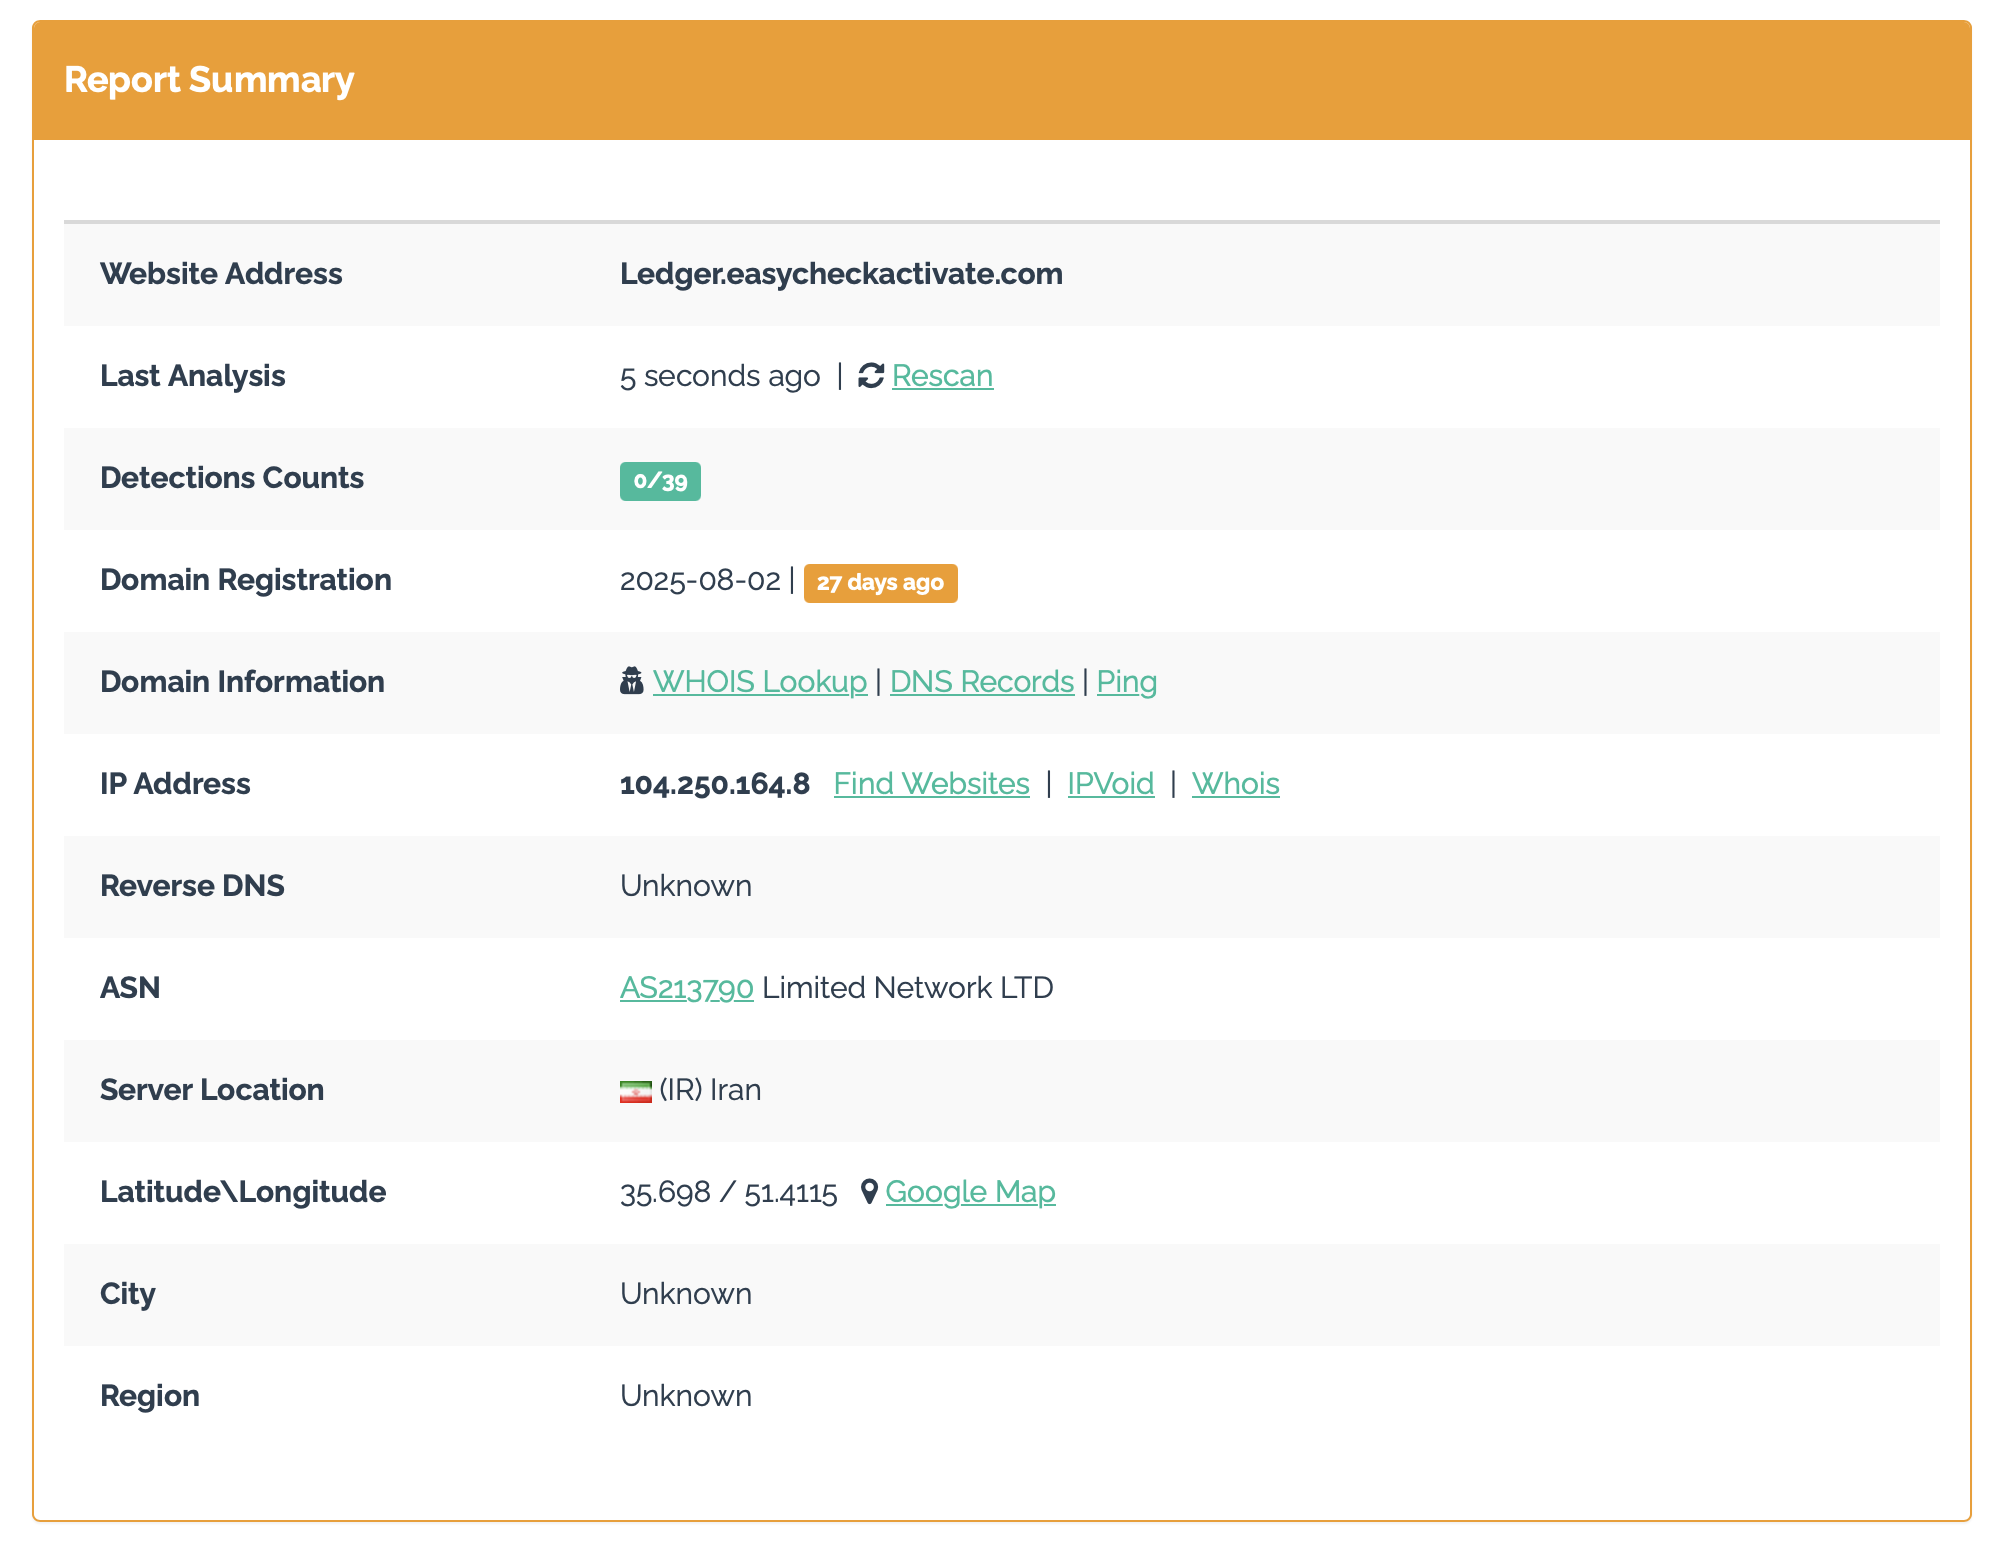Click the Server Location label

[x=212, y=1090]
